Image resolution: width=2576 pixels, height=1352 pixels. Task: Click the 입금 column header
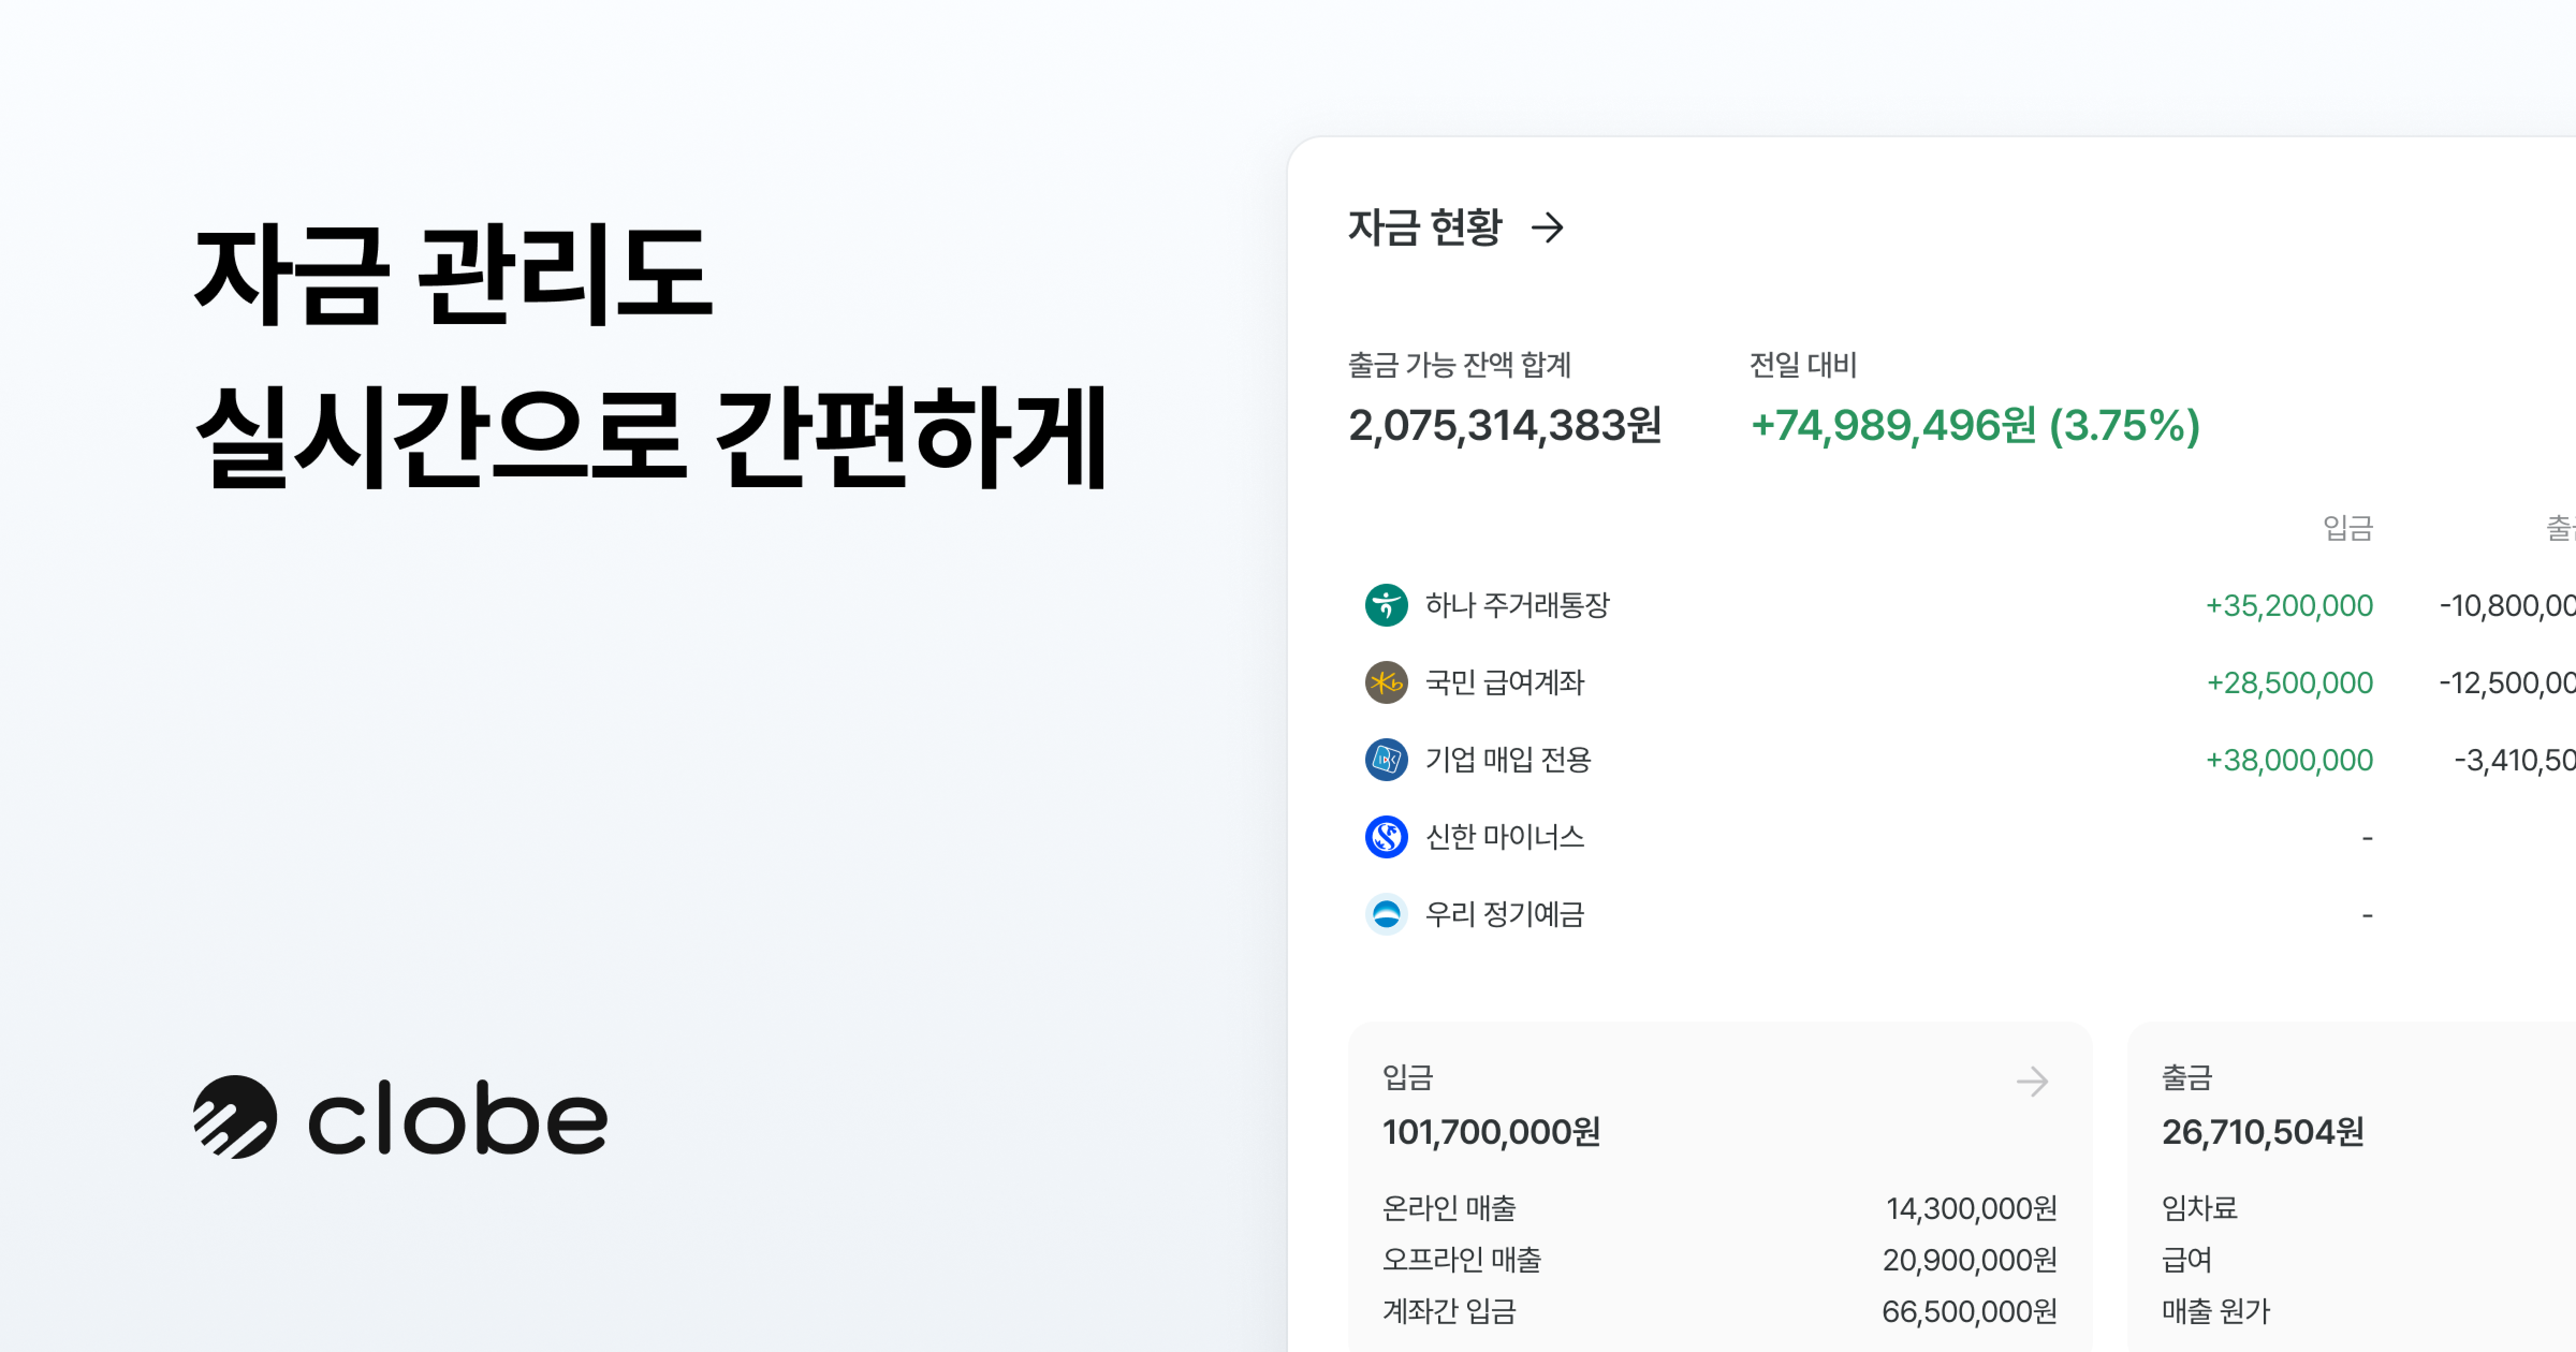click(x=2347, y=527)
